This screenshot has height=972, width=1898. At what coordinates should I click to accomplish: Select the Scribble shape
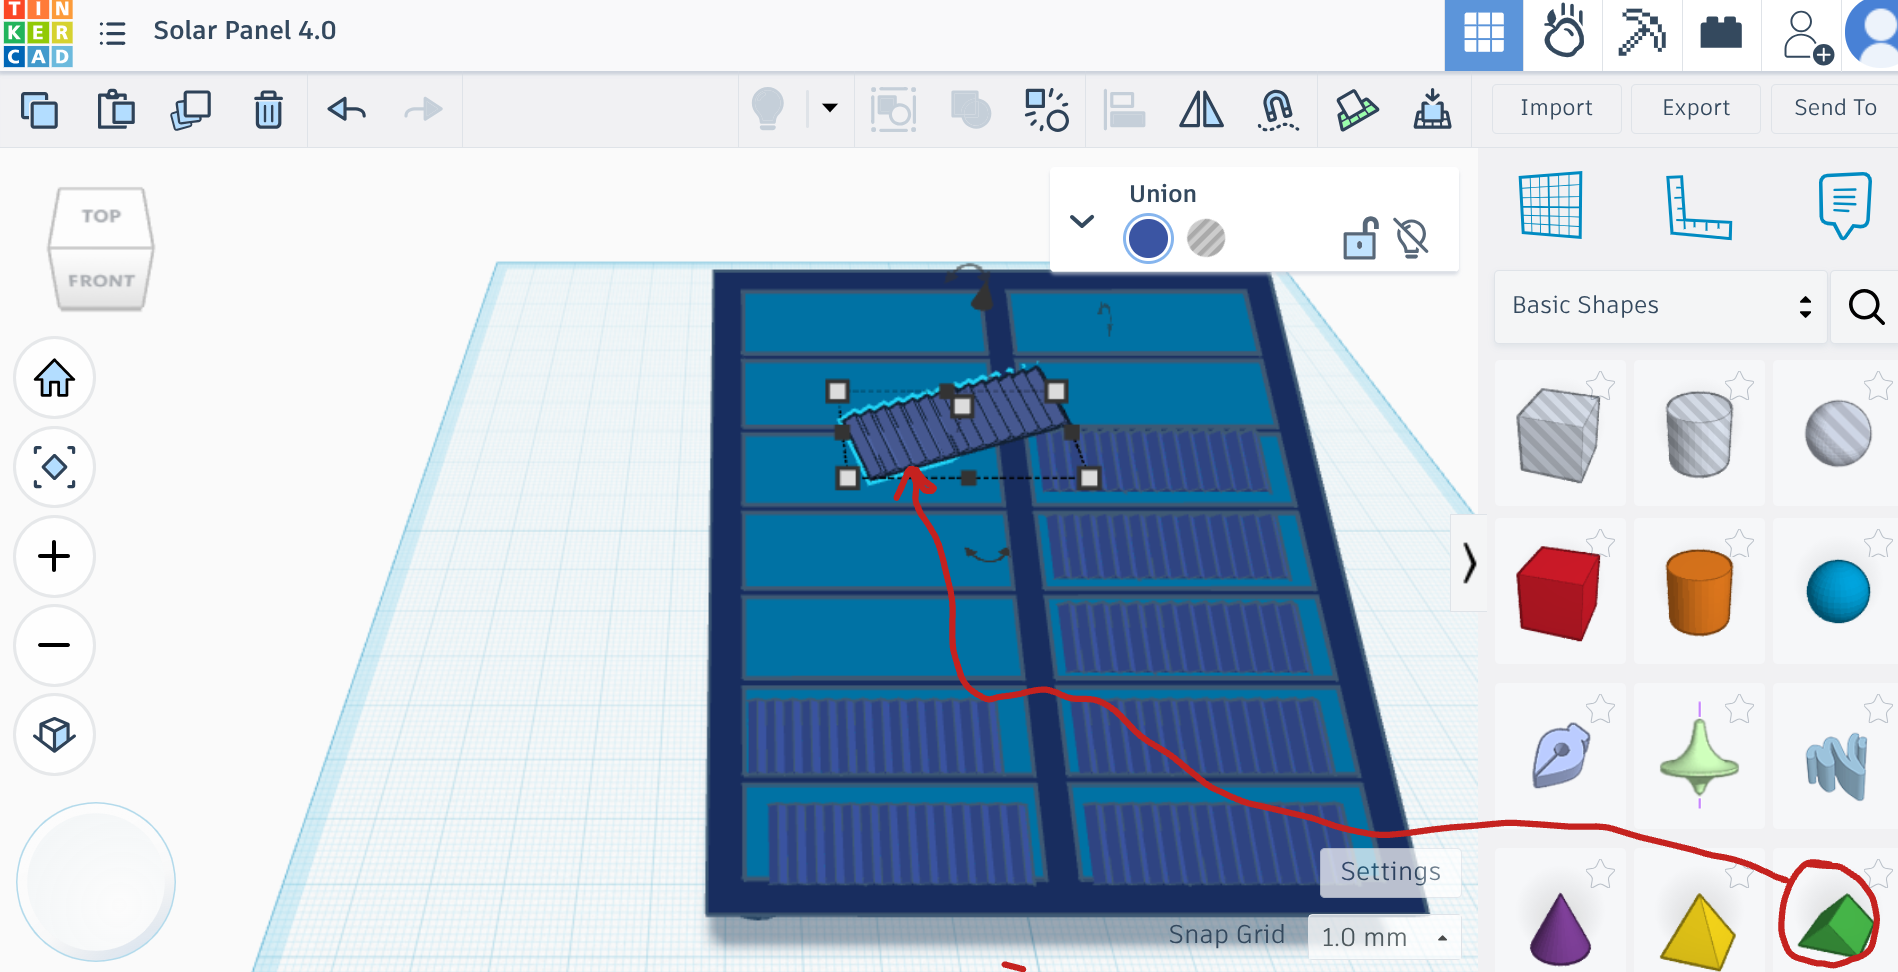pyautogui.click(x=1560, y=756)
